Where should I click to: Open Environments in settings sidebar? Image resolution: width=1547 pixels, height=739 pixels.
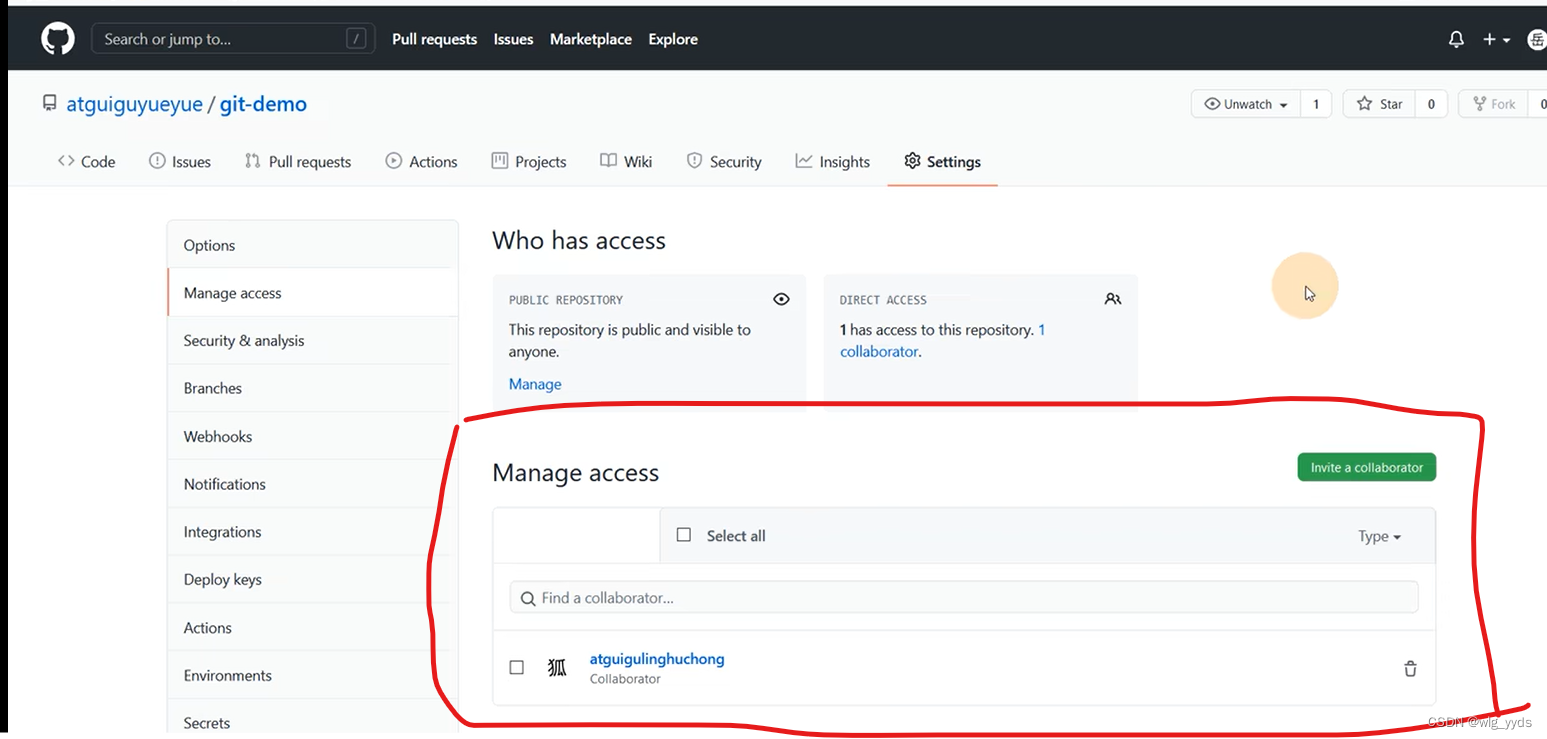(x=313, y=675)
